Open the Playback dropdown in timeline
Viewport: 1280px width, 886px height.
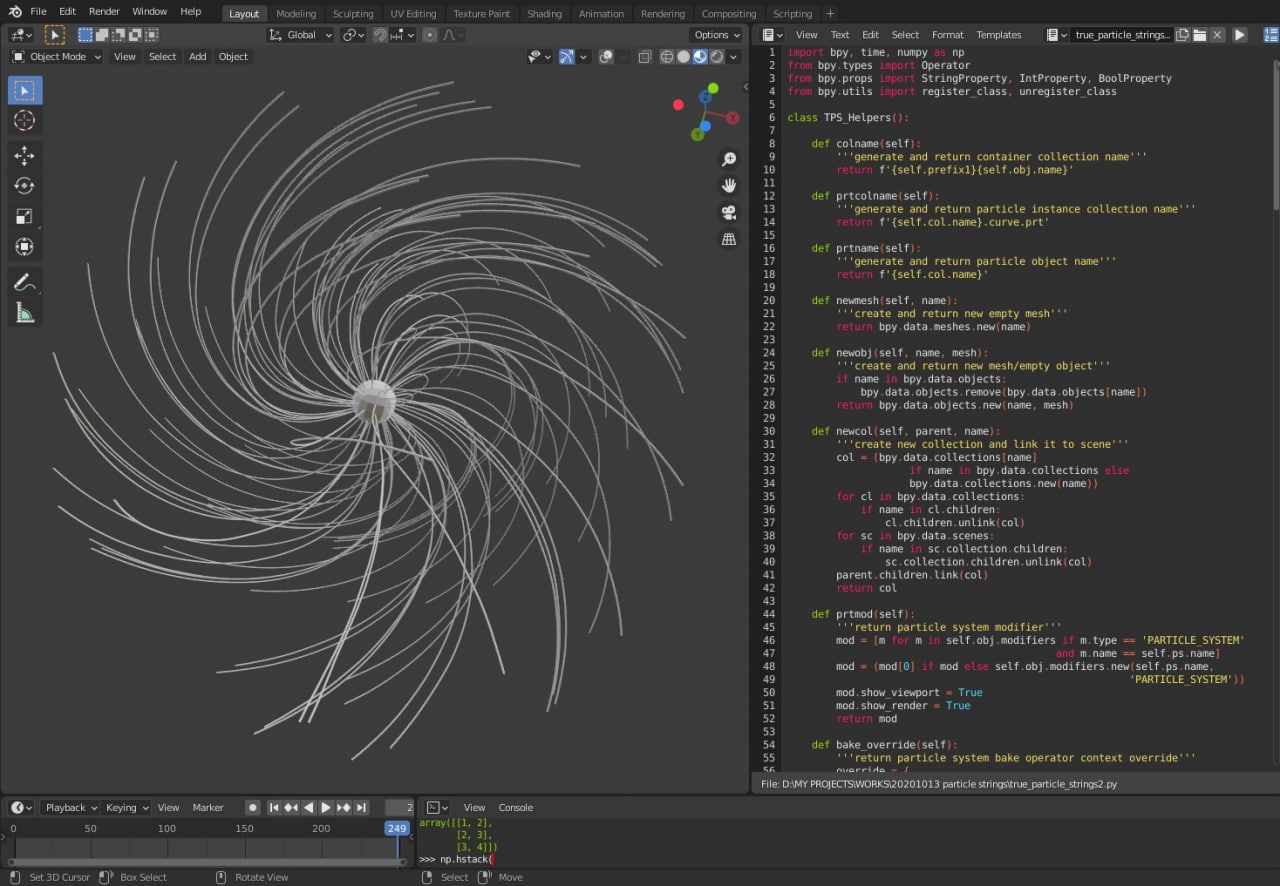[x=70, y=808]
